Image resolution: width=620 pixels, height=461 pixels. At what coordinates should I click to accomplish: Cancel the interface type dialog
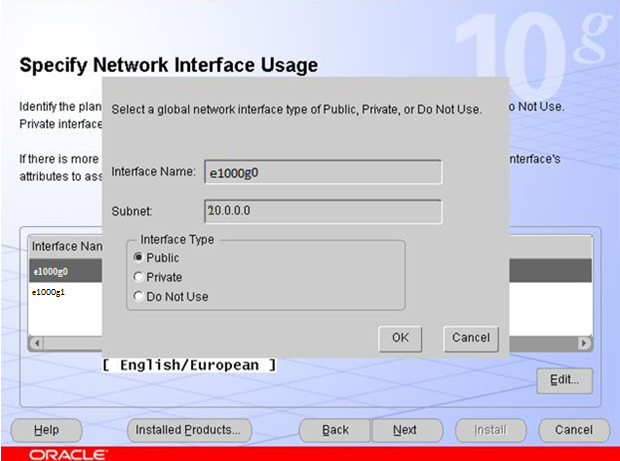point(470,338)
